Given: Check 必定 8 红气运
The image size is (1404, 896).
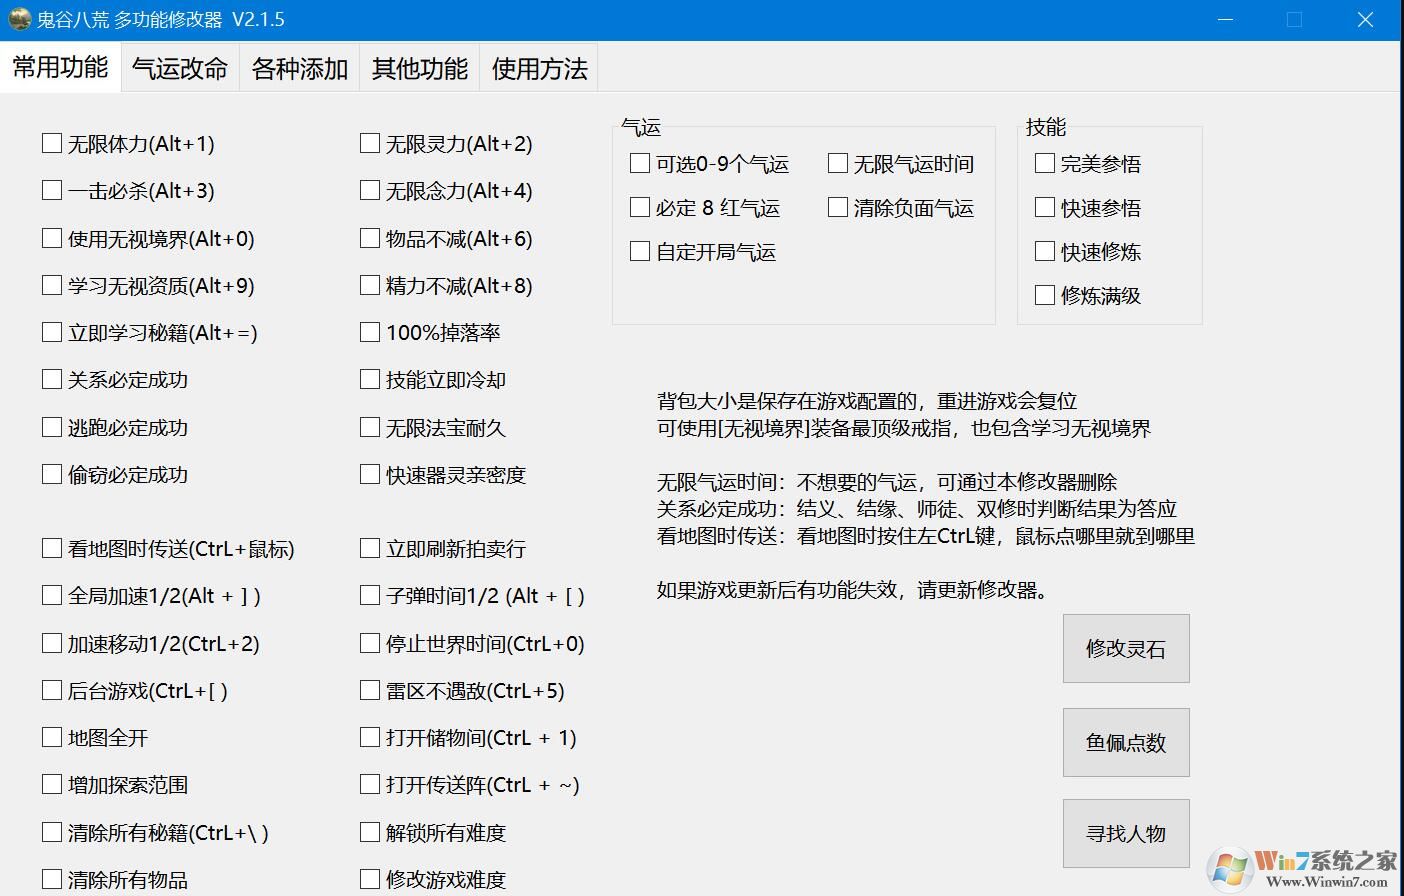Looking at the screenshot, I should [x=639, y=207].
